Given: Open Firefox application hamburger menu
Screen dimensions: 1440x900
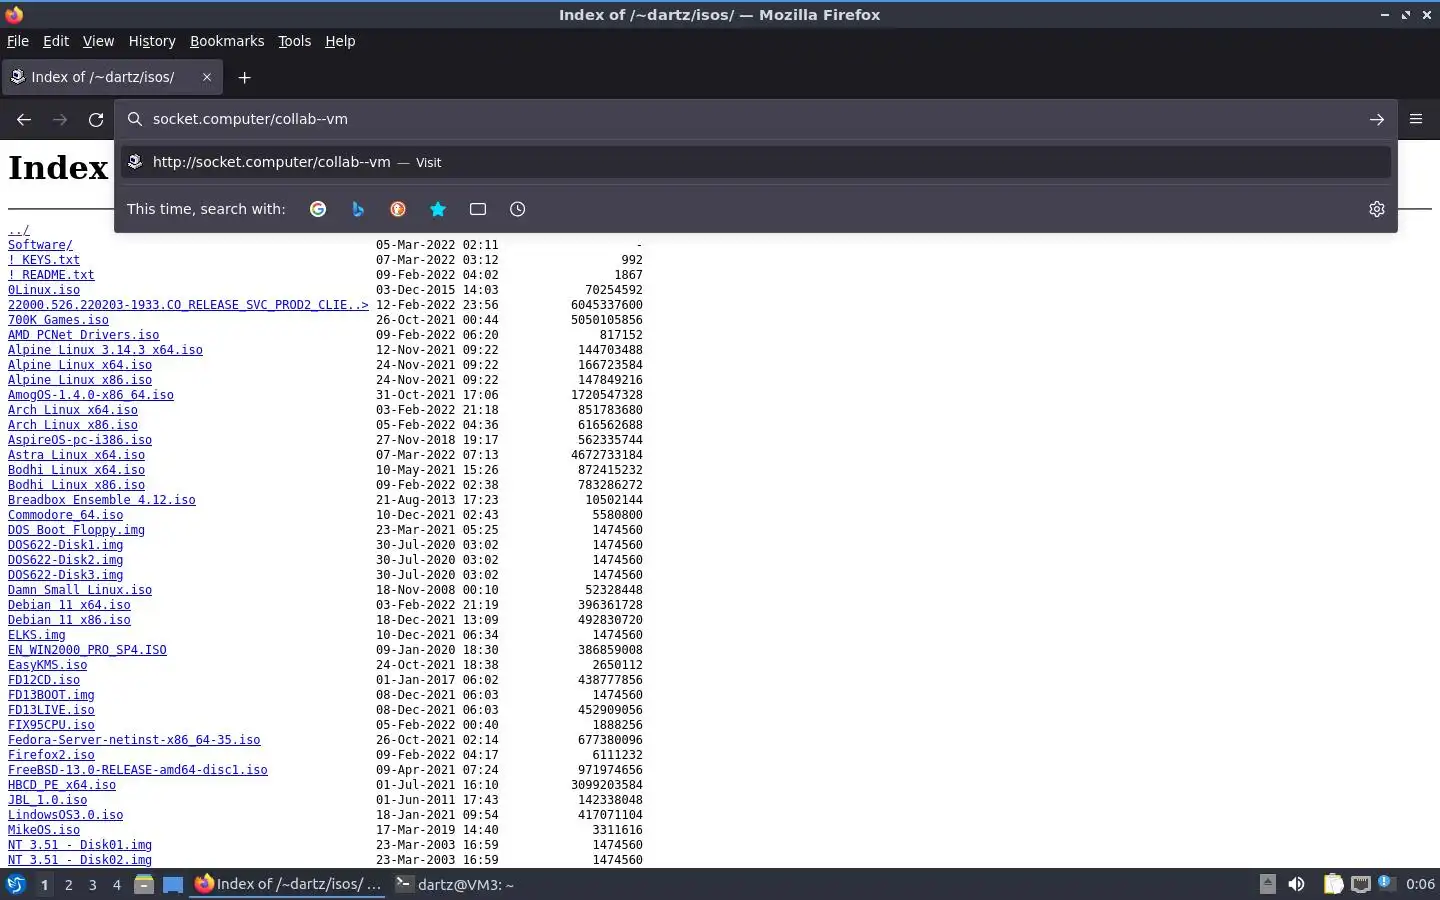Looking at the screenshot, I should pyautogui.click(x=1416, y=119).
